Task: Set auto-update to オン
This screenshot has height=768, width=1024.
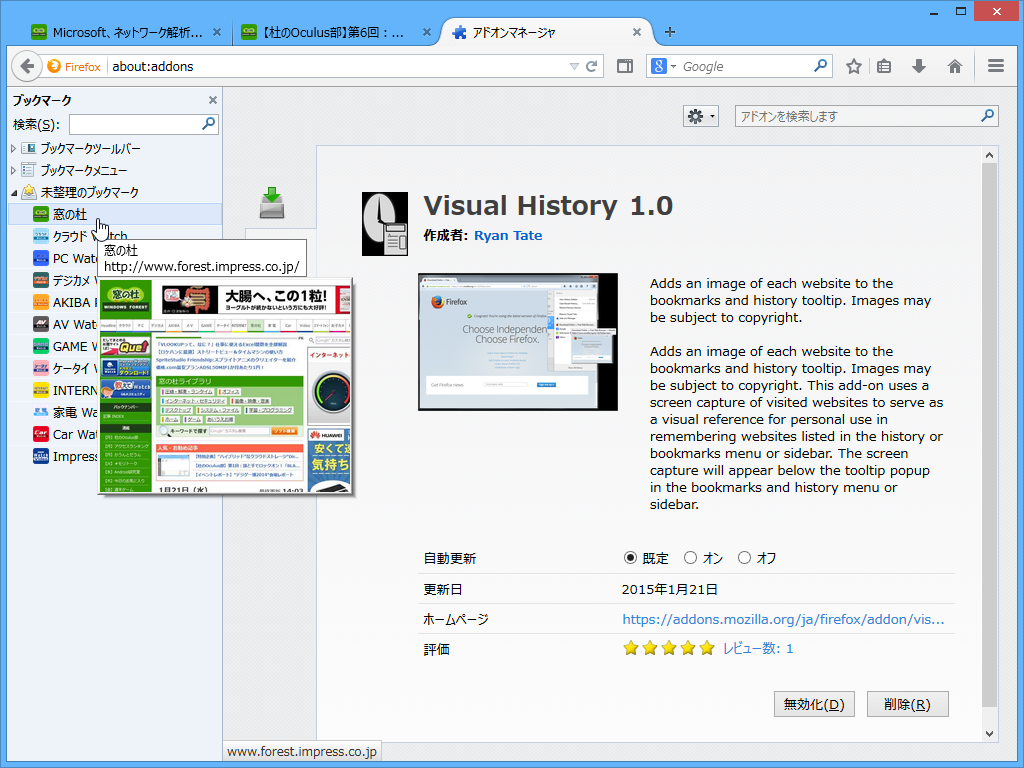Action: pyautogui.click(x=690, y=558)
